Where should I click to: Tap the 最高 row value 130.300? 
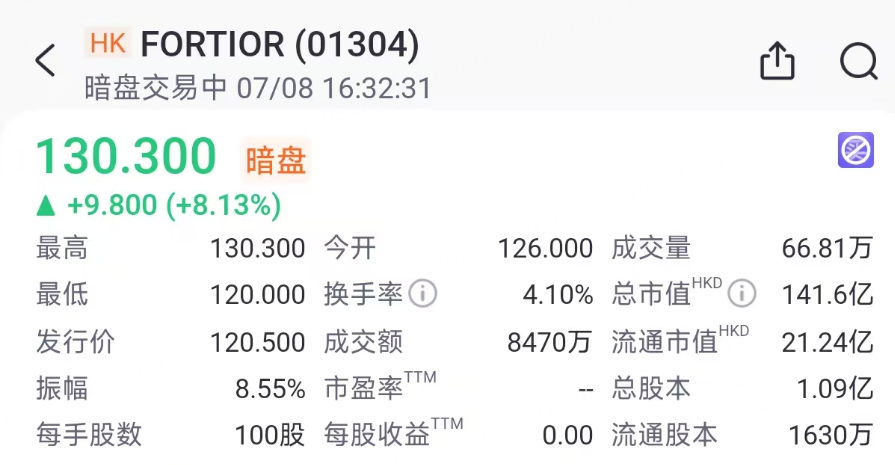tap(257, 249)
